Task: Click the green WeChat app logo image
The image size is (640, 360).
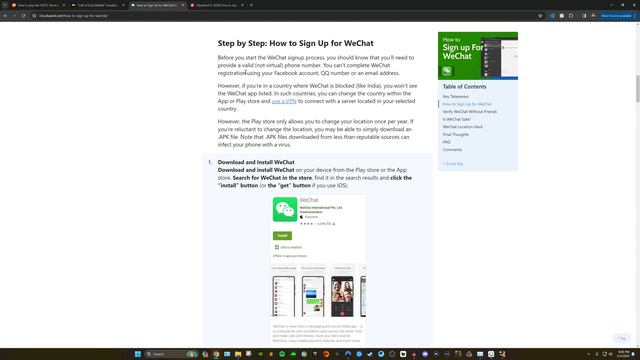Action: coord(285,209)
